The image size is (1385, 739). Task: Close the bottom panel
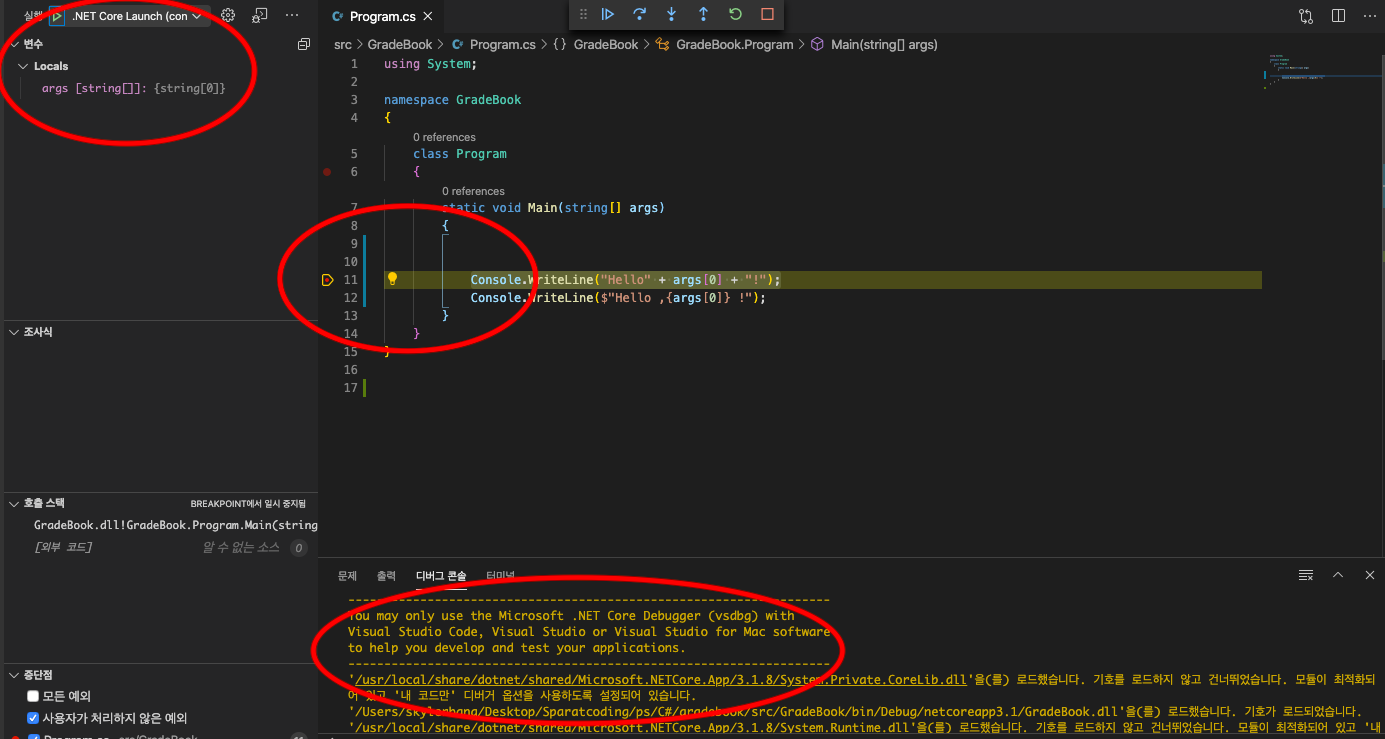coord(1370,575)
